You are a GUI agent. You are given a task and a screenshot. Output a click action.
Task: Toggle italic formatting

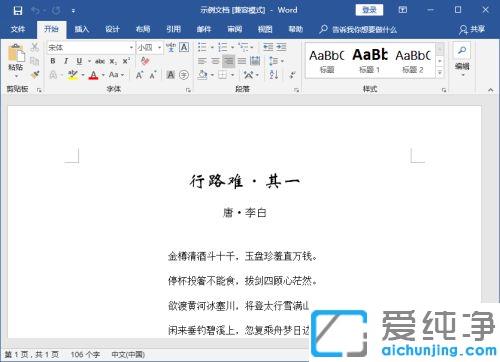(66, 61)
